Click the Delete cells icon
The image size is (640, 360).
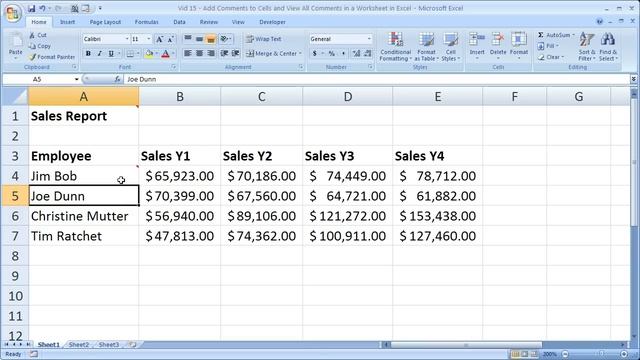point(498,40)
